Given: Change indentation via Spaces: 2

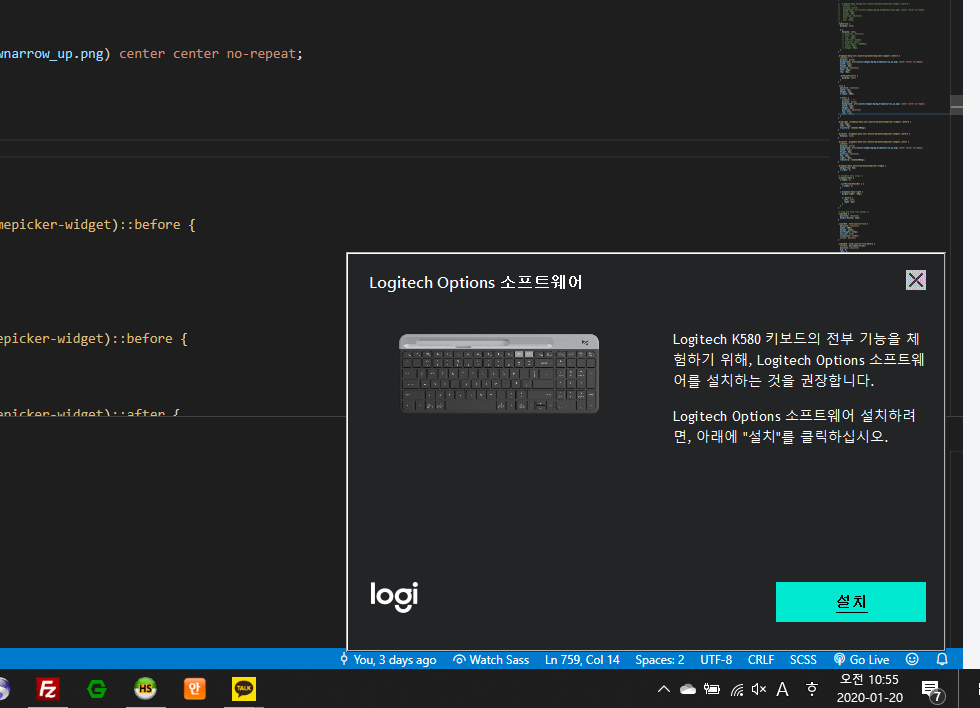Looking at the screenshot, I should (659, 659).
